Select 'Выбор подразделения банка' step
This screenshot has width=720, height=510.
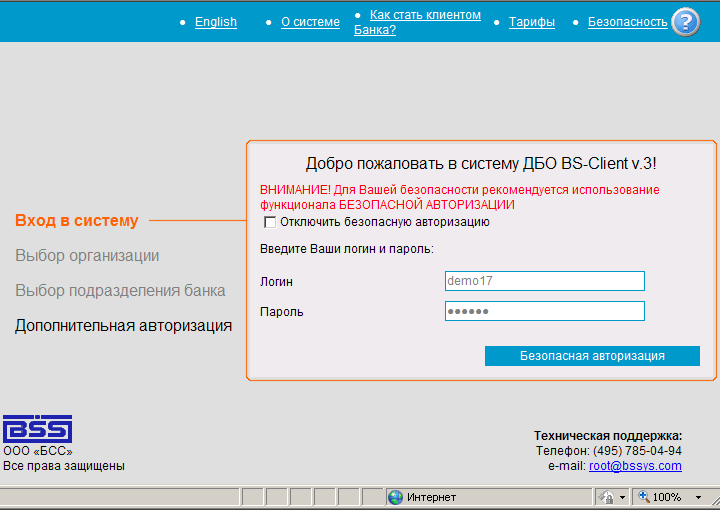[120, 291]
